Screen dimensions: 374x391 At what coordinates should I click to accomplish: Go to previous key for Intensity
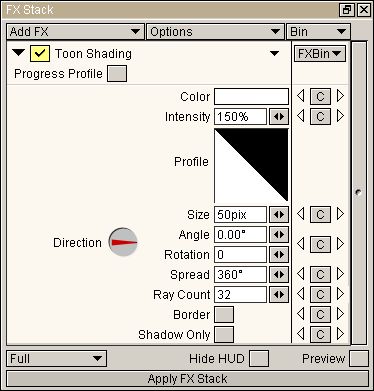pos(301,116)
